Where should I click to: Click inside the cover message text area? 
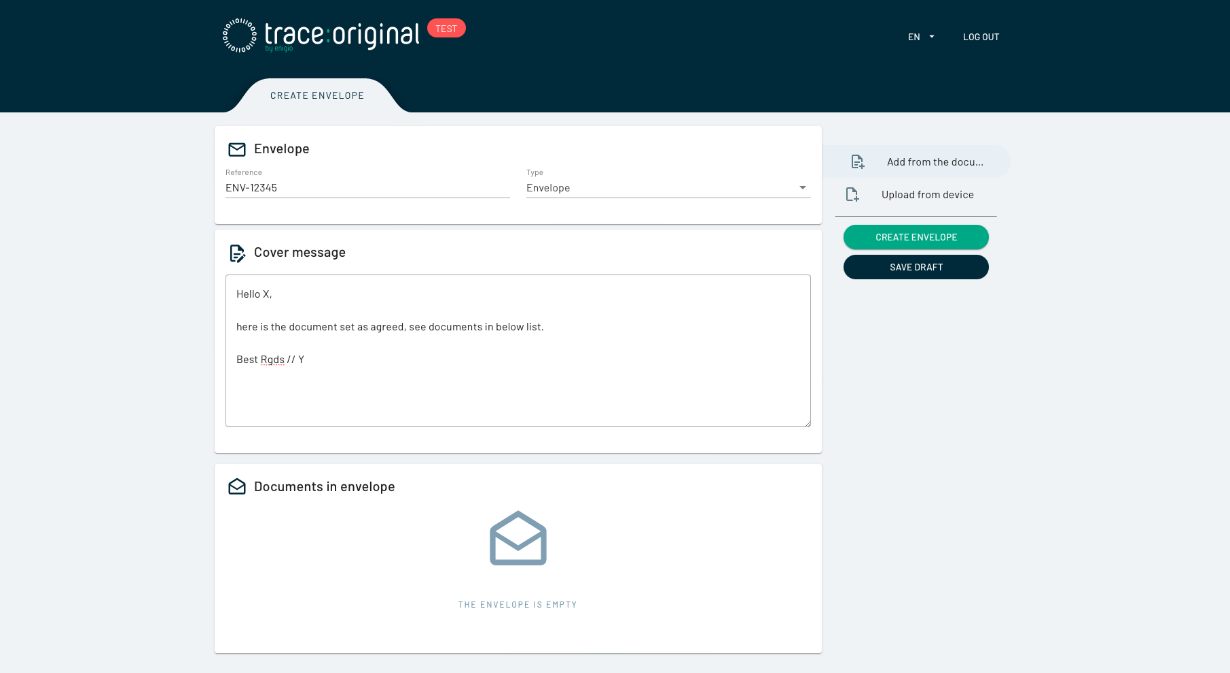(517, 380)
